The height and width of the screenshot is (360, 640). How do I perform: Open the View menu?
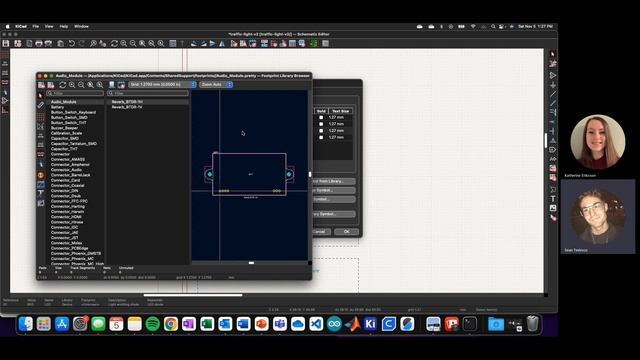coord(49,26)
